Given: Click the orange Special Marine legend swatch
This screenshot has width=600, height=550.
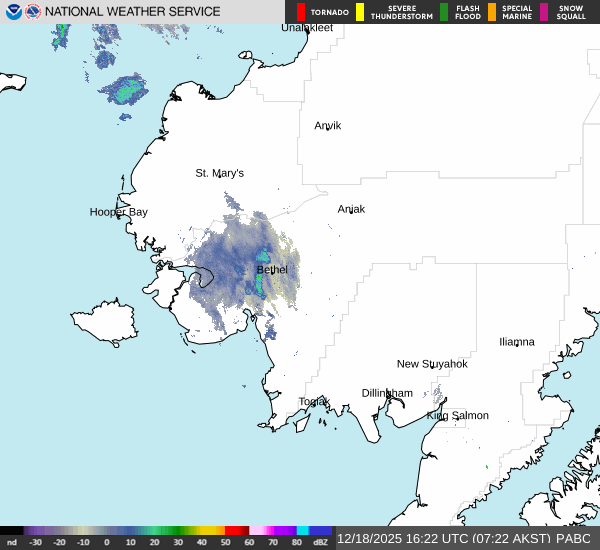Looking at the screenshot, I should coord(492,12).
